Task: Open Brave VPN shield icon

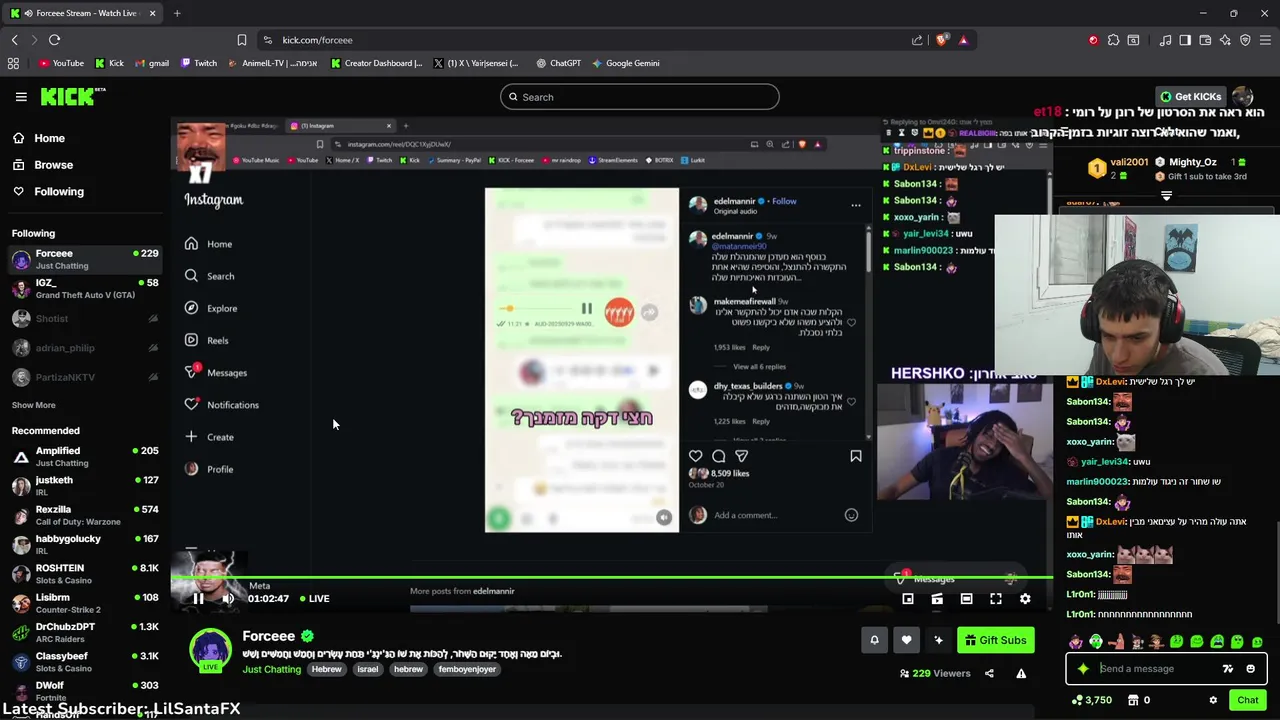Action: 1245,40
